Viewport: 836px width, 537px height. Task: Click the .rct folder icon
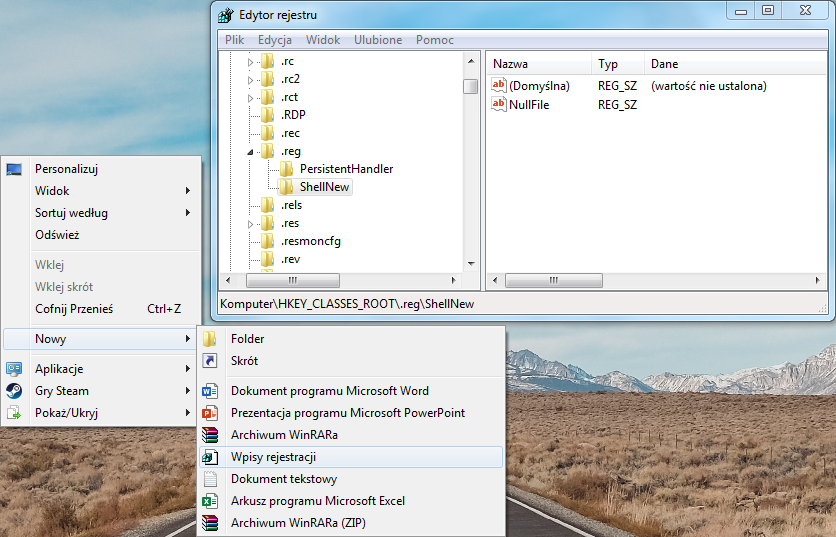point(267,97)
